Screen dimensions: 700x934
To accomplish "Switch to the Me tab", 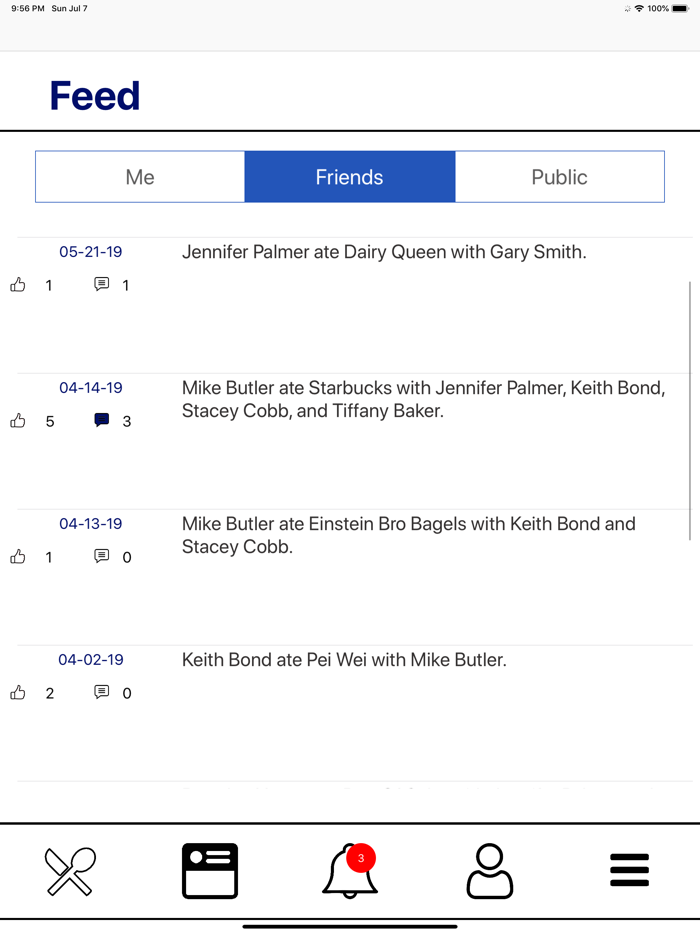I will pyautogui.click(x=140, y=177).
